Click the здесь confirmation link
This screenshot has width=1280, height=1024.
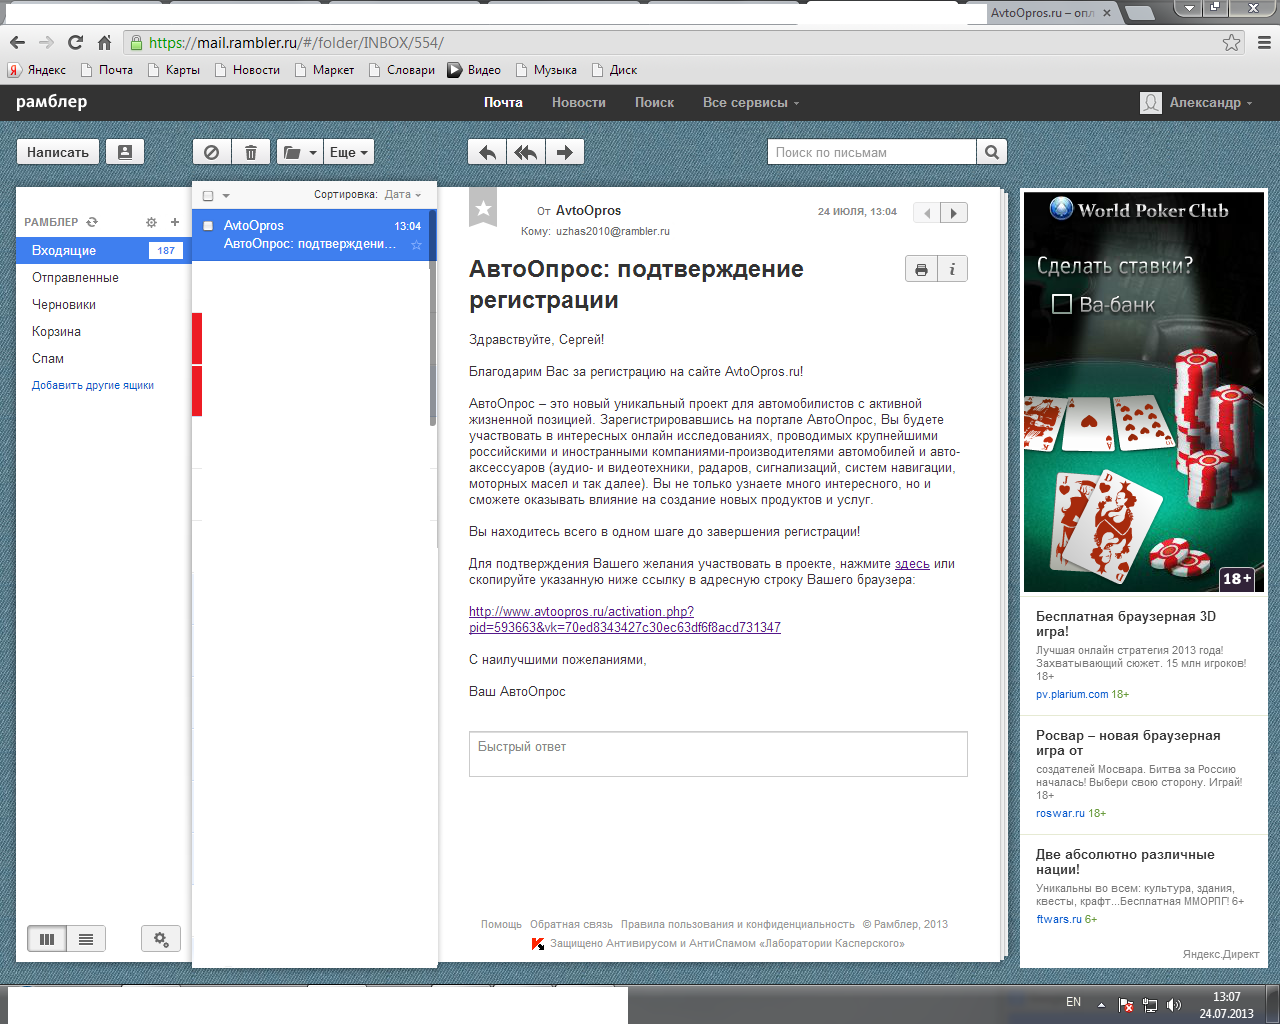click(912, 564)
